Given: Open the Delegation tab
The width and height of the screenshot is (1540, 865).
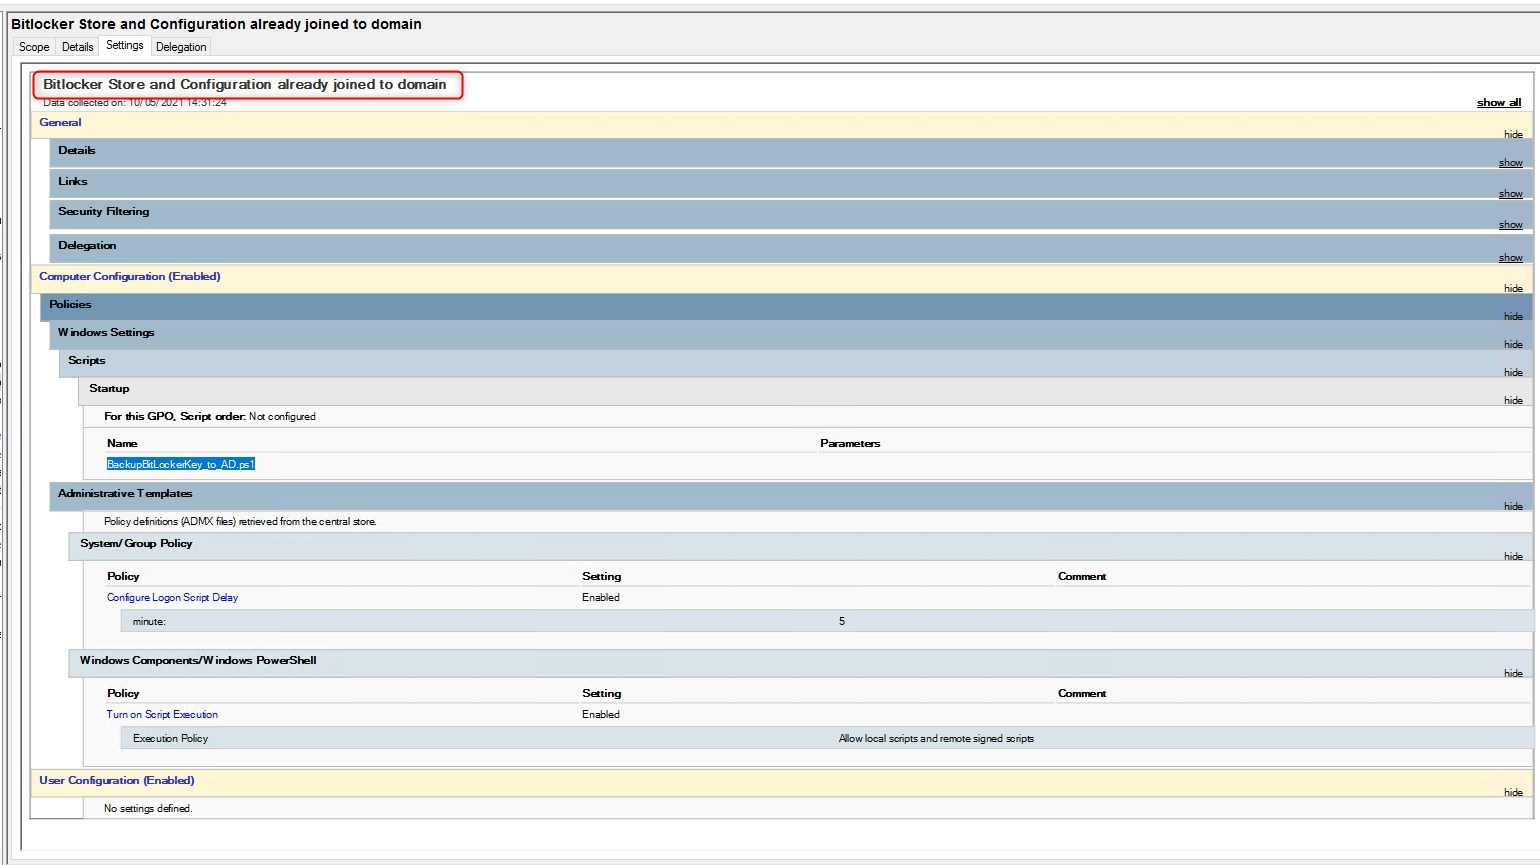Looking at the screenshot, I should point(181,47).
